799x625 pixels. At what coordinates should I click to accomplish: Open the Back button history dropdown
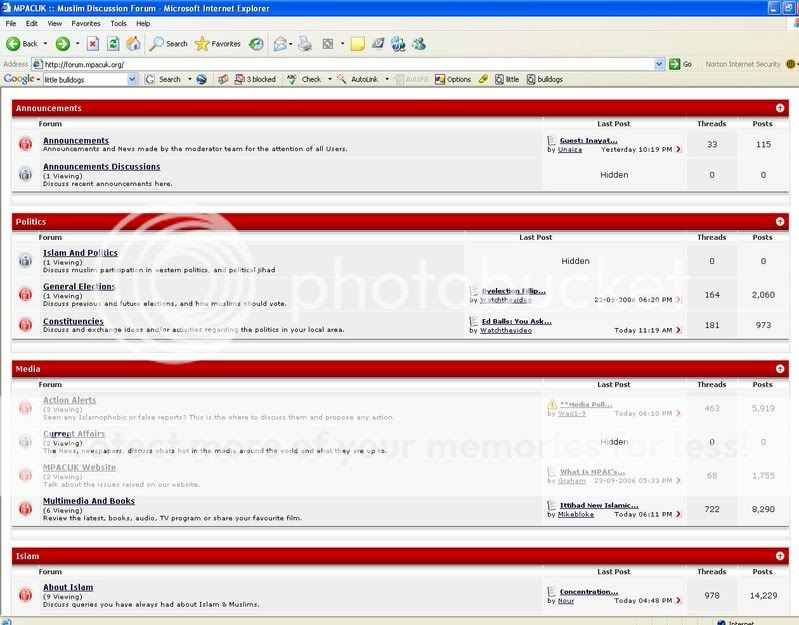[45, 44]
